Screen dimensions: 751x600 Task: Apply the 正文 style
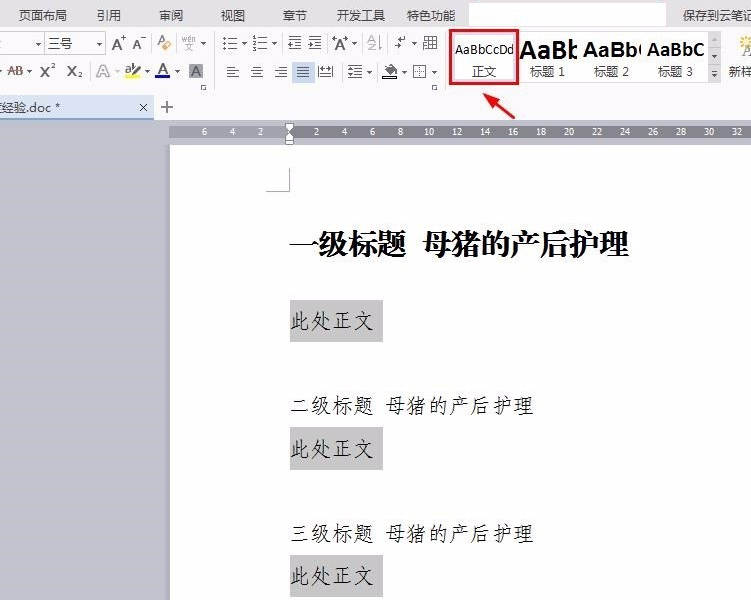click(484, 58)
